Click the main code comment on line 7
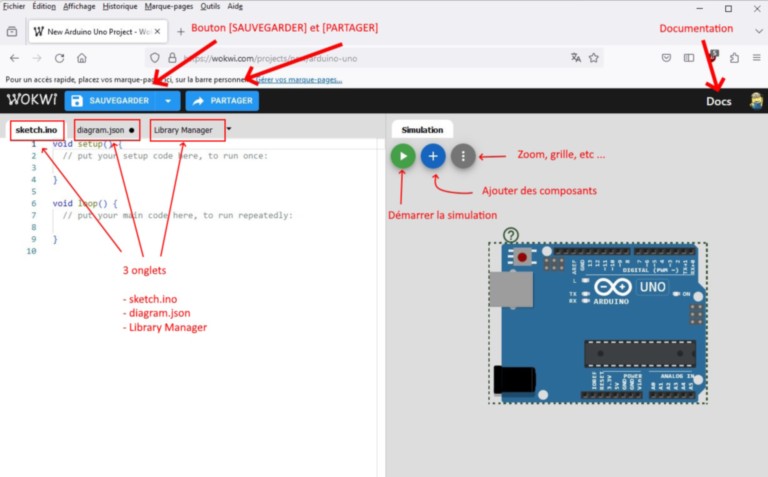 (177, 215)
